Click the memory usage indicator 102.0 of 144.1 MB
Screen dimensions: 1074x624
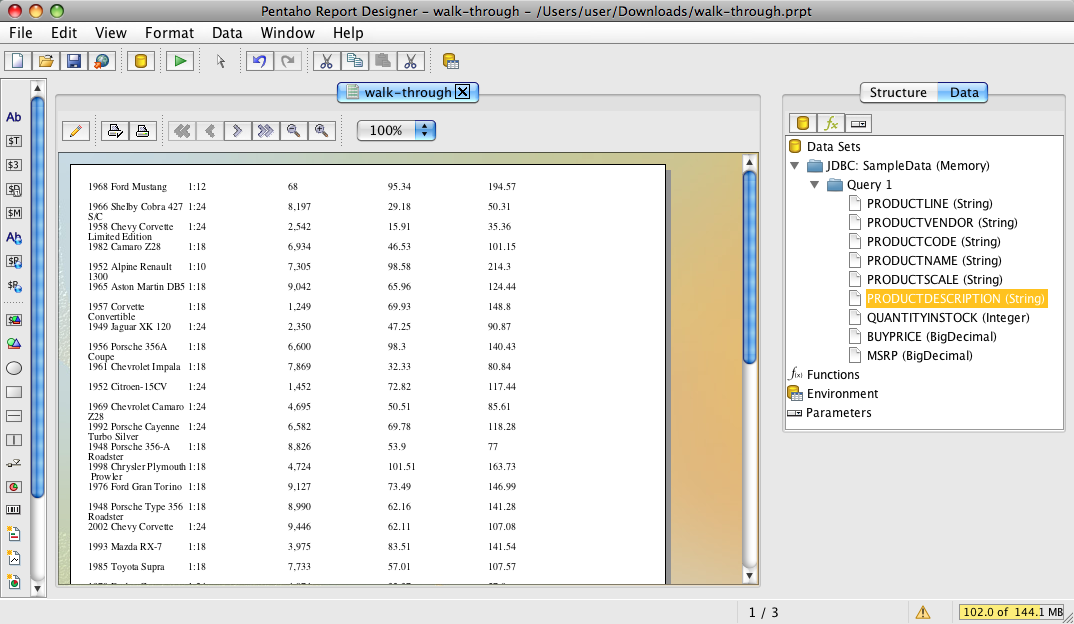tap(1012, 612)
